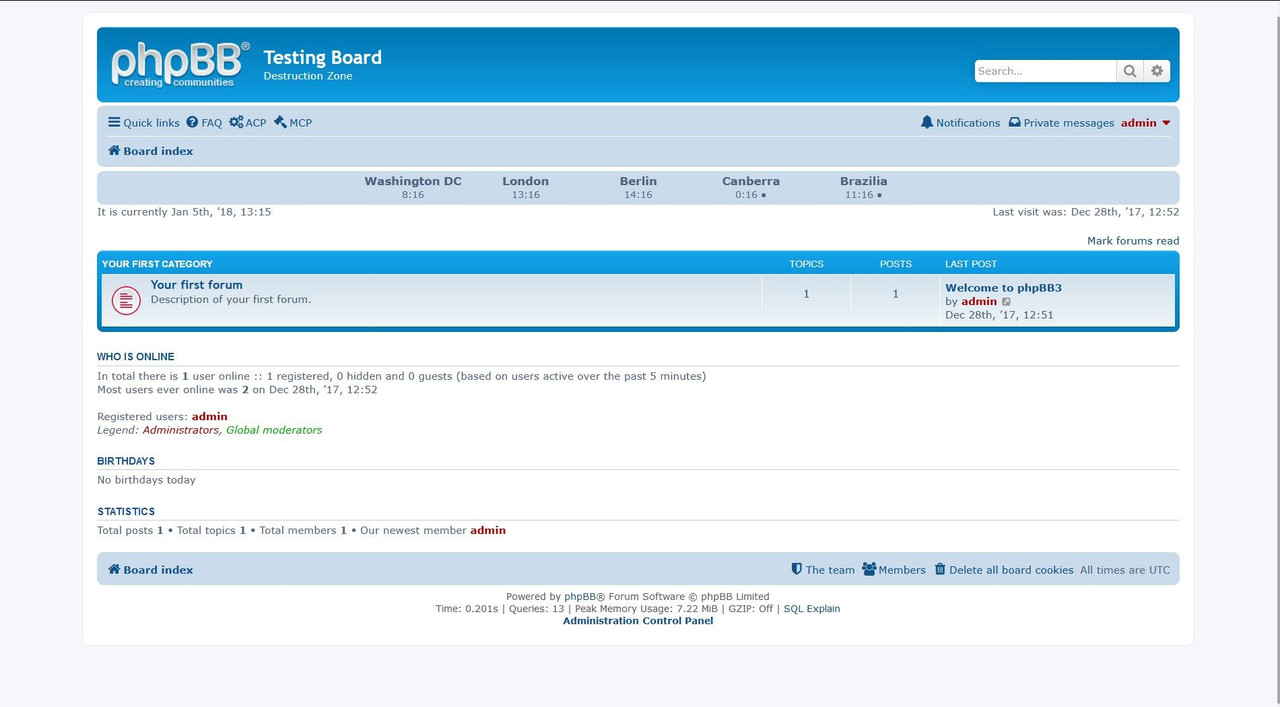Click the MCP gavel icon
1280x707 pixels.
280,122
